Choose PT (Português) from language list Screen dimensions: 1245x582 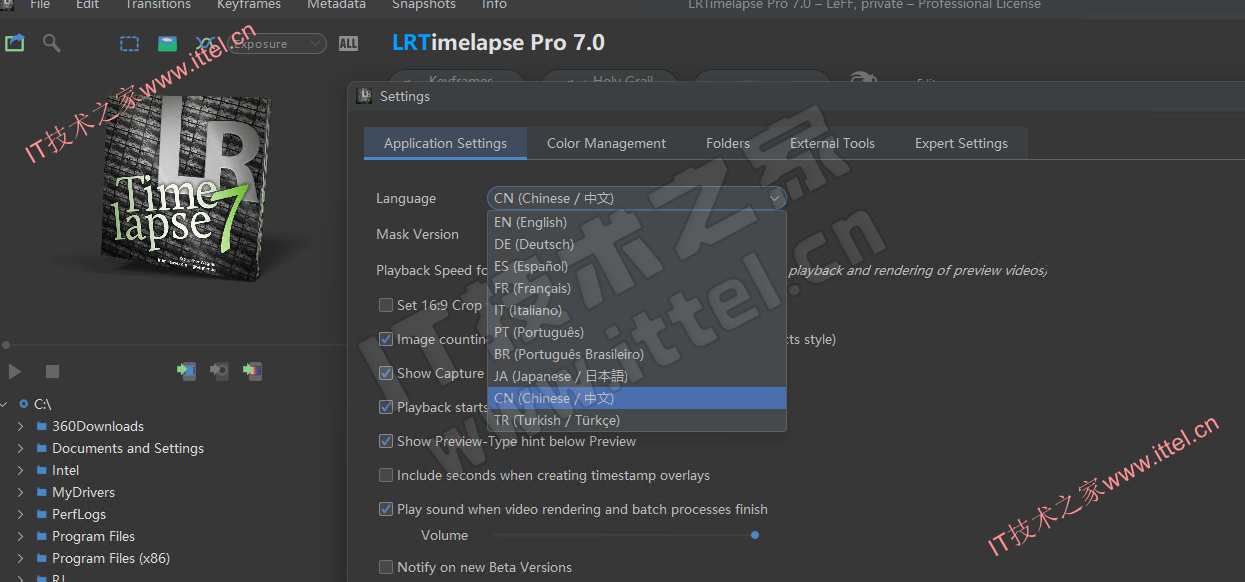[x=637, y=332]
